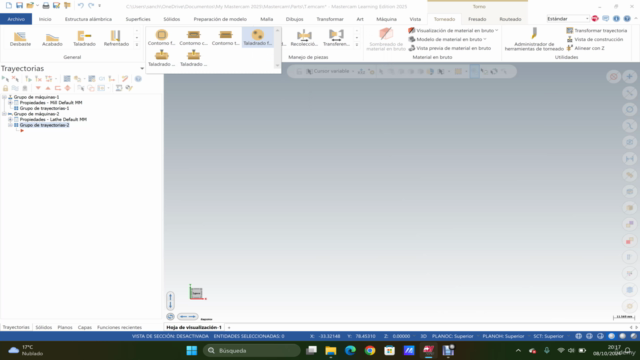Expand the milling toolpath gallery scroll arrow
This screenshot has height=360, width=640.
(x=278, y=65)
